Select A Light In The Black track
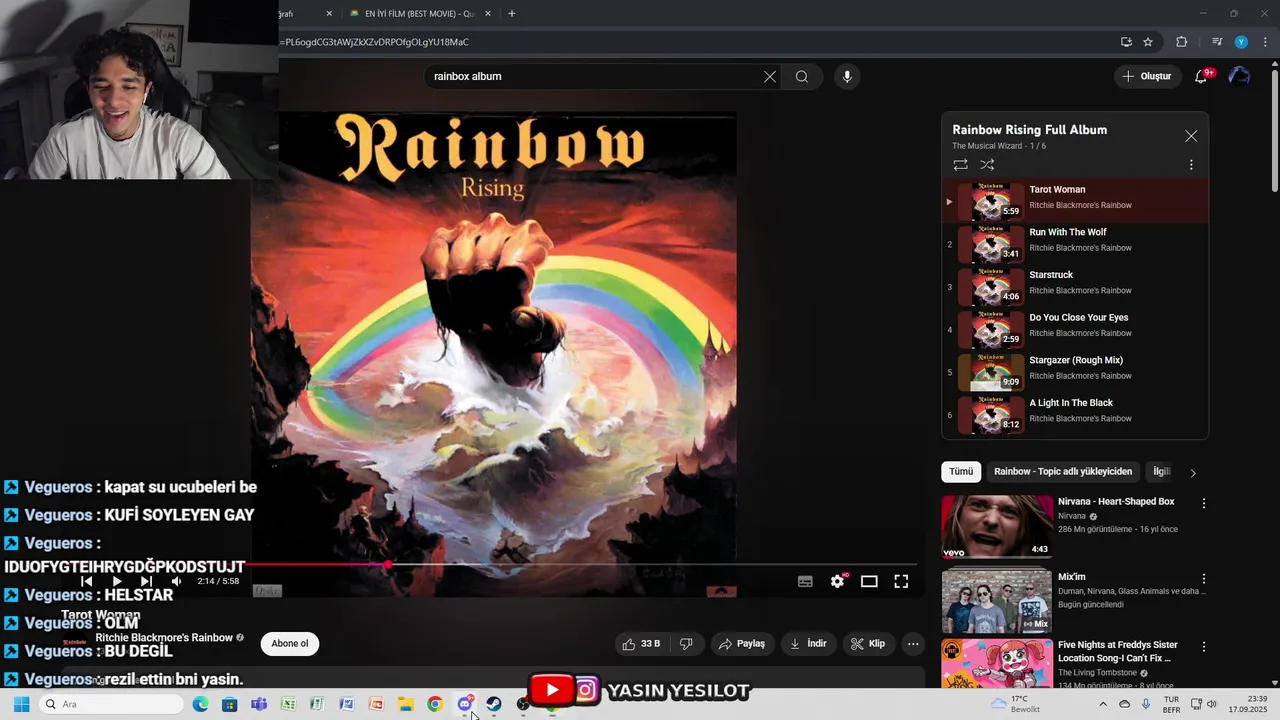Image resolution: width=1280 pixels, height=720 pixels. point(1075,415)
